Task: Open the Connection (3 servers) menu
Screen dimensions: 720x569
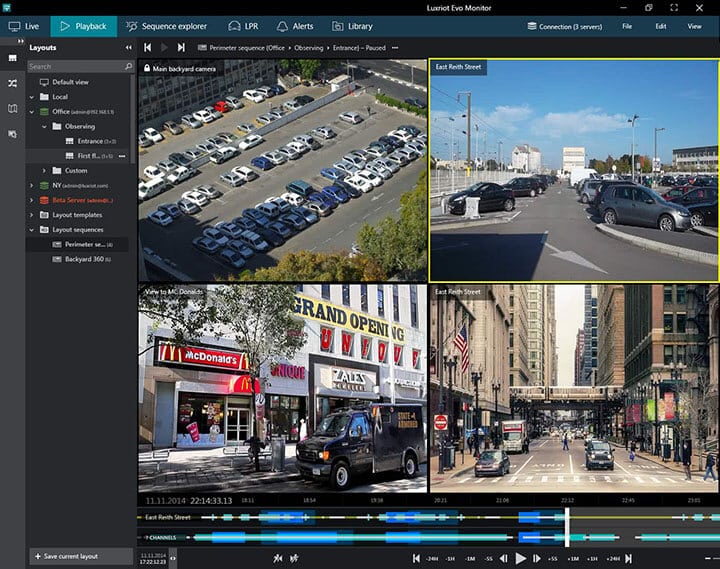Action: [x=563, y=26]
